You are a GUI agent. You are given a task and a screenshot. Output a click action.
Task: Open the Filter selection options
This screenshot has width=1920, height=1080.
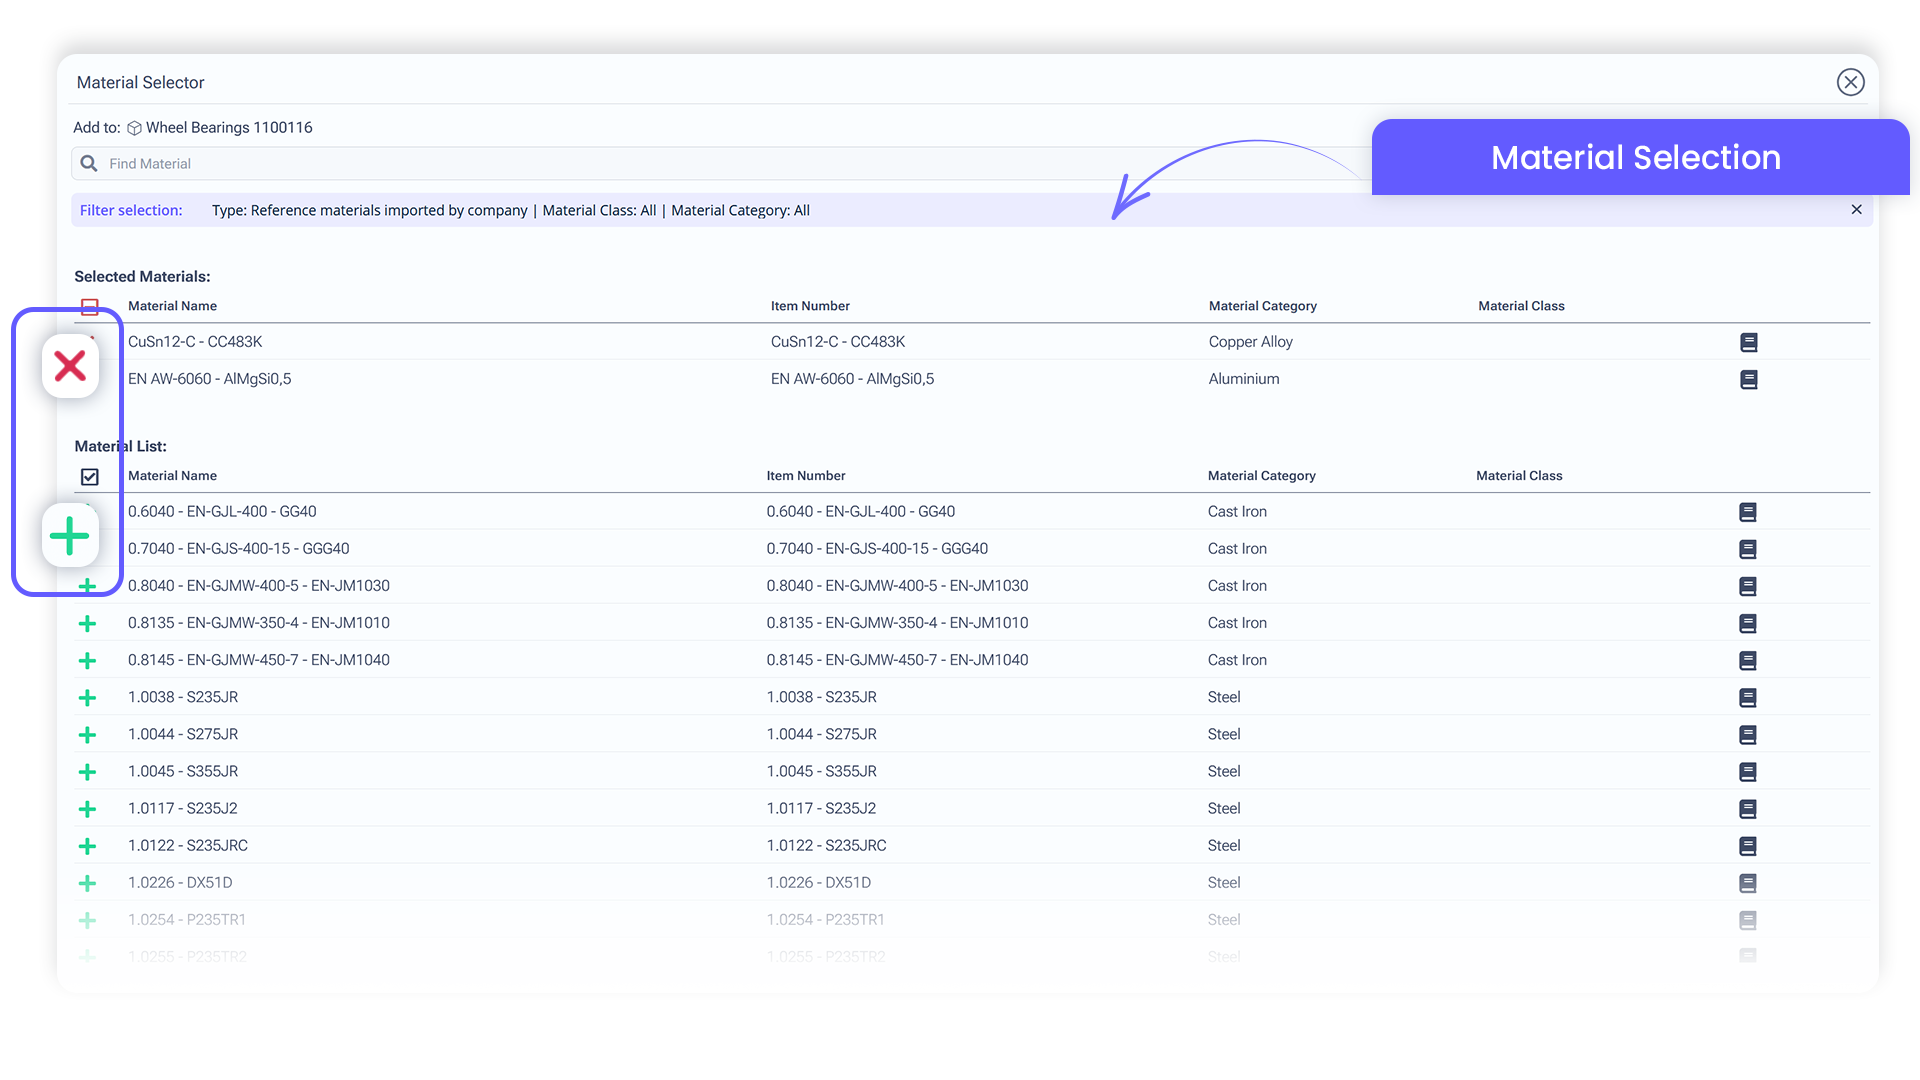pyautogui.click(x=131, y=210)
